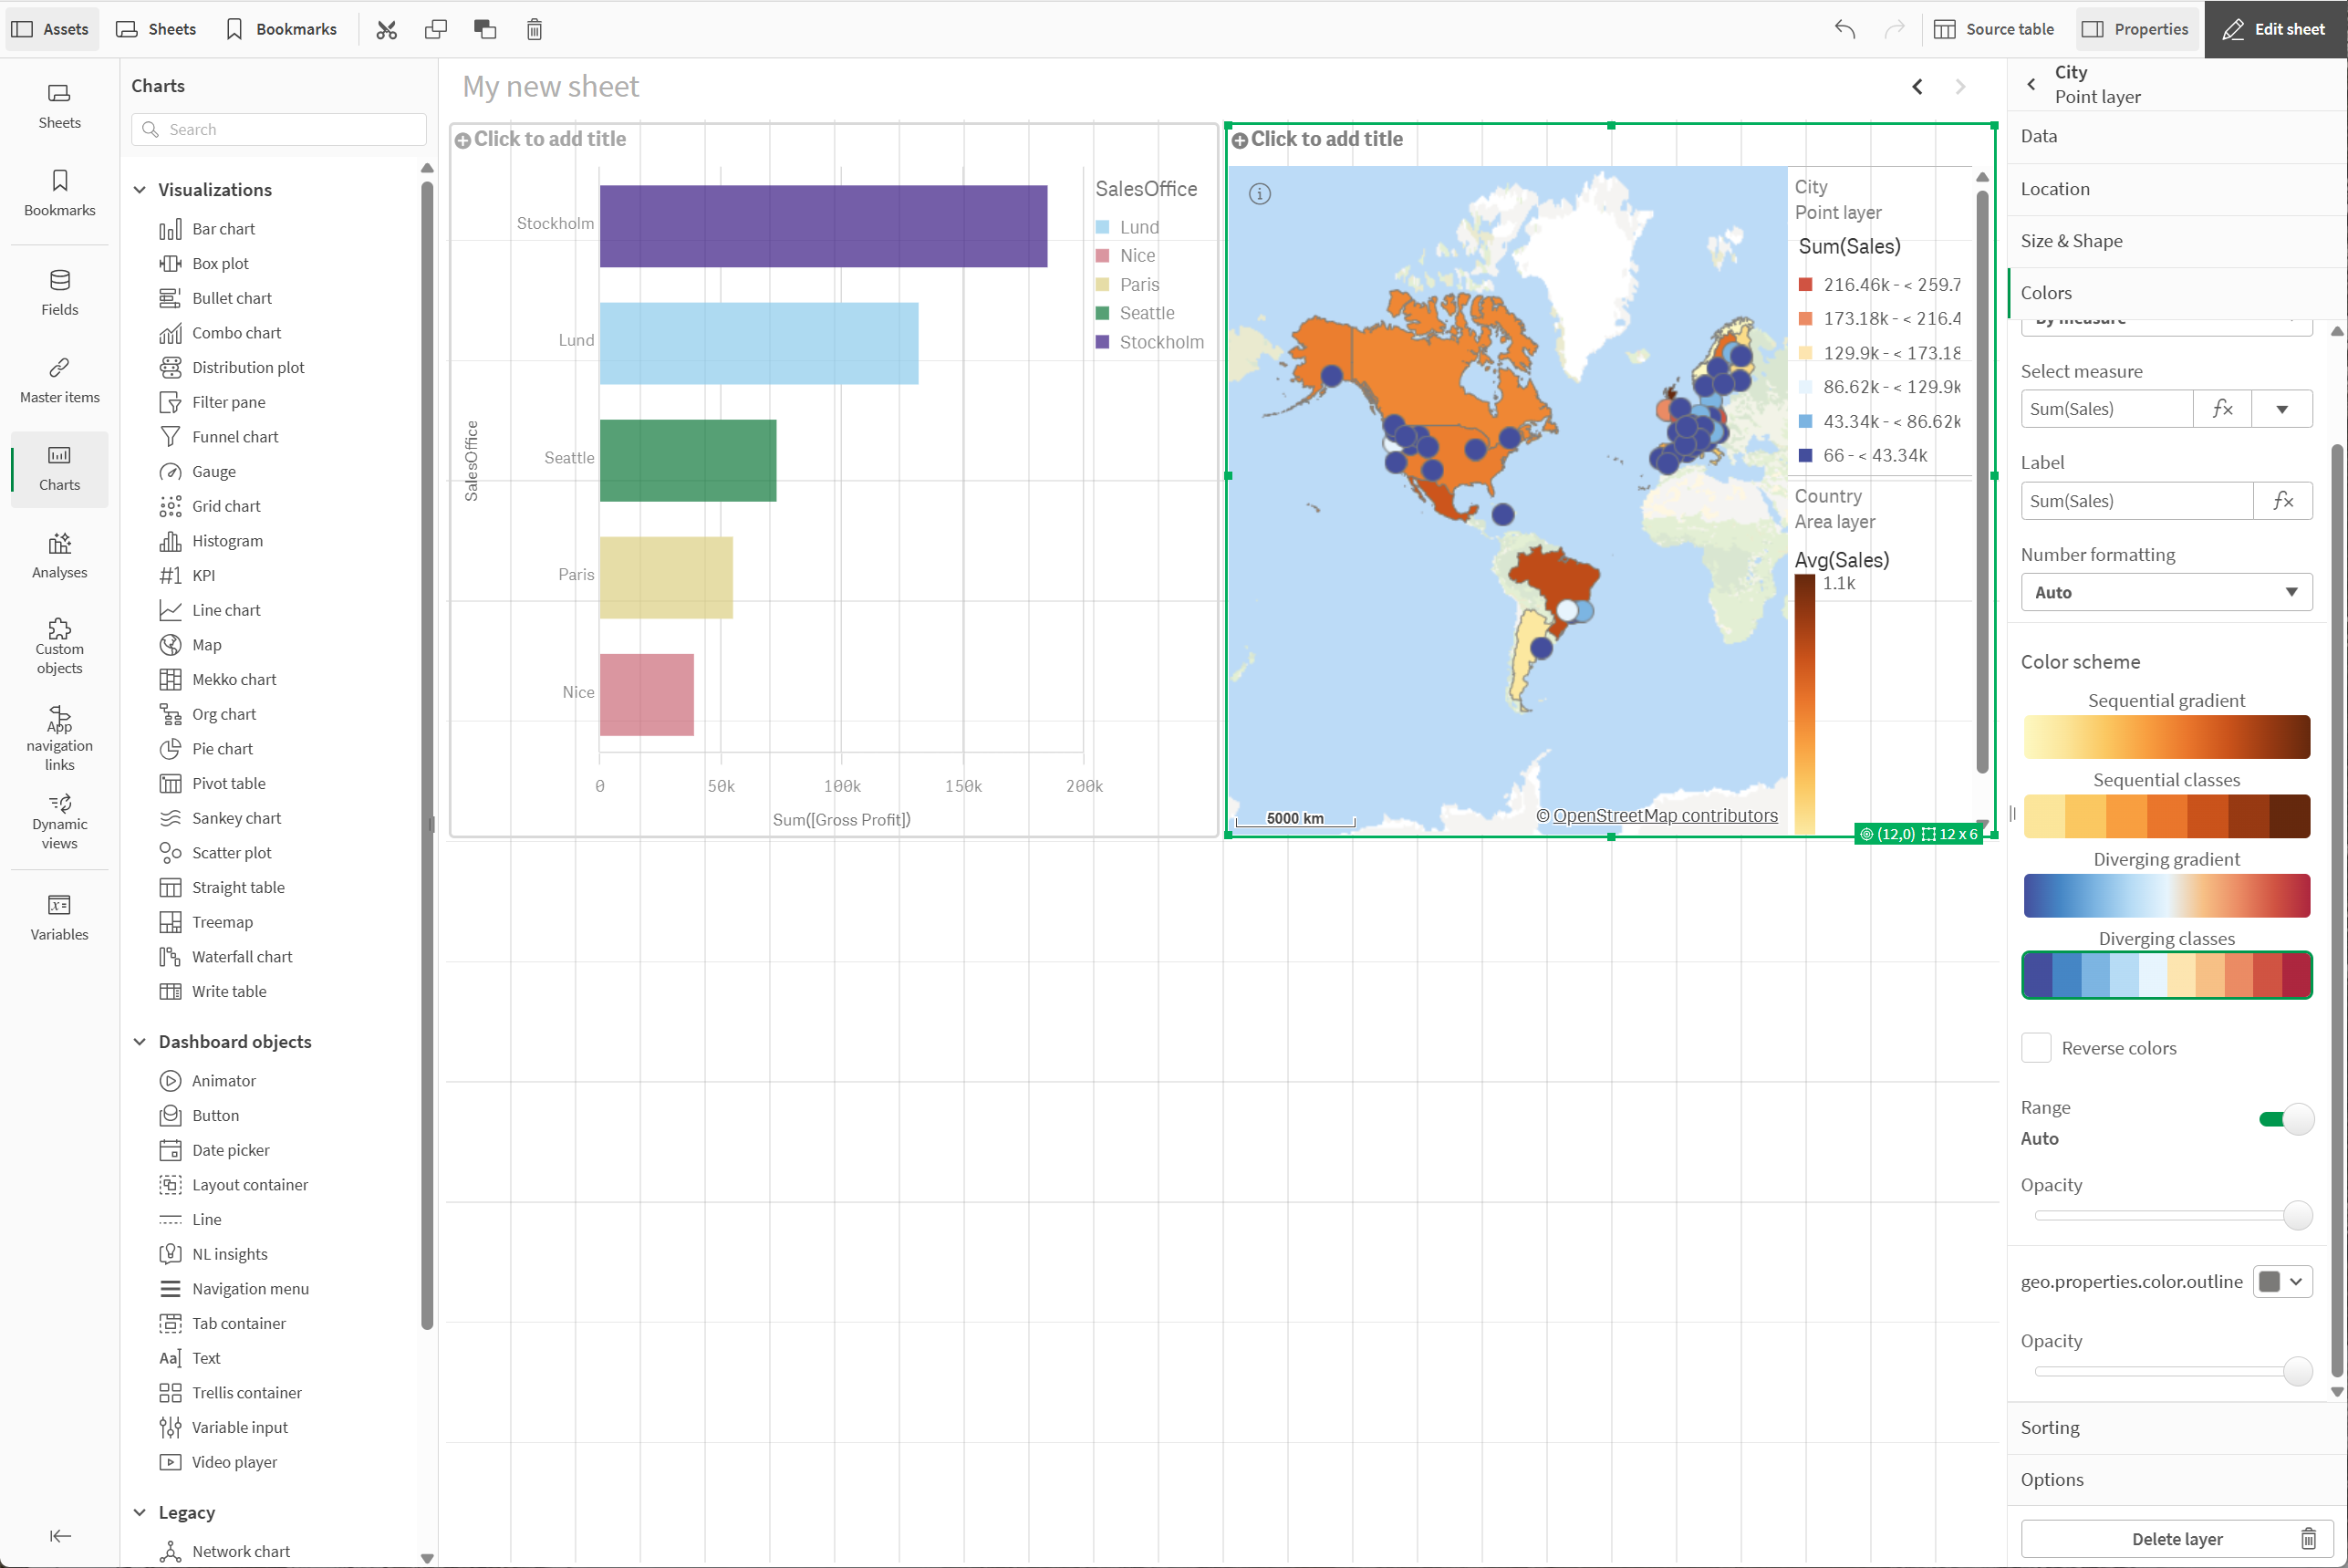This screenshot has width=2348, height=1568.
Task: Enable the Reverse colors checkbox
Action: click(x=2036, y=1048)
